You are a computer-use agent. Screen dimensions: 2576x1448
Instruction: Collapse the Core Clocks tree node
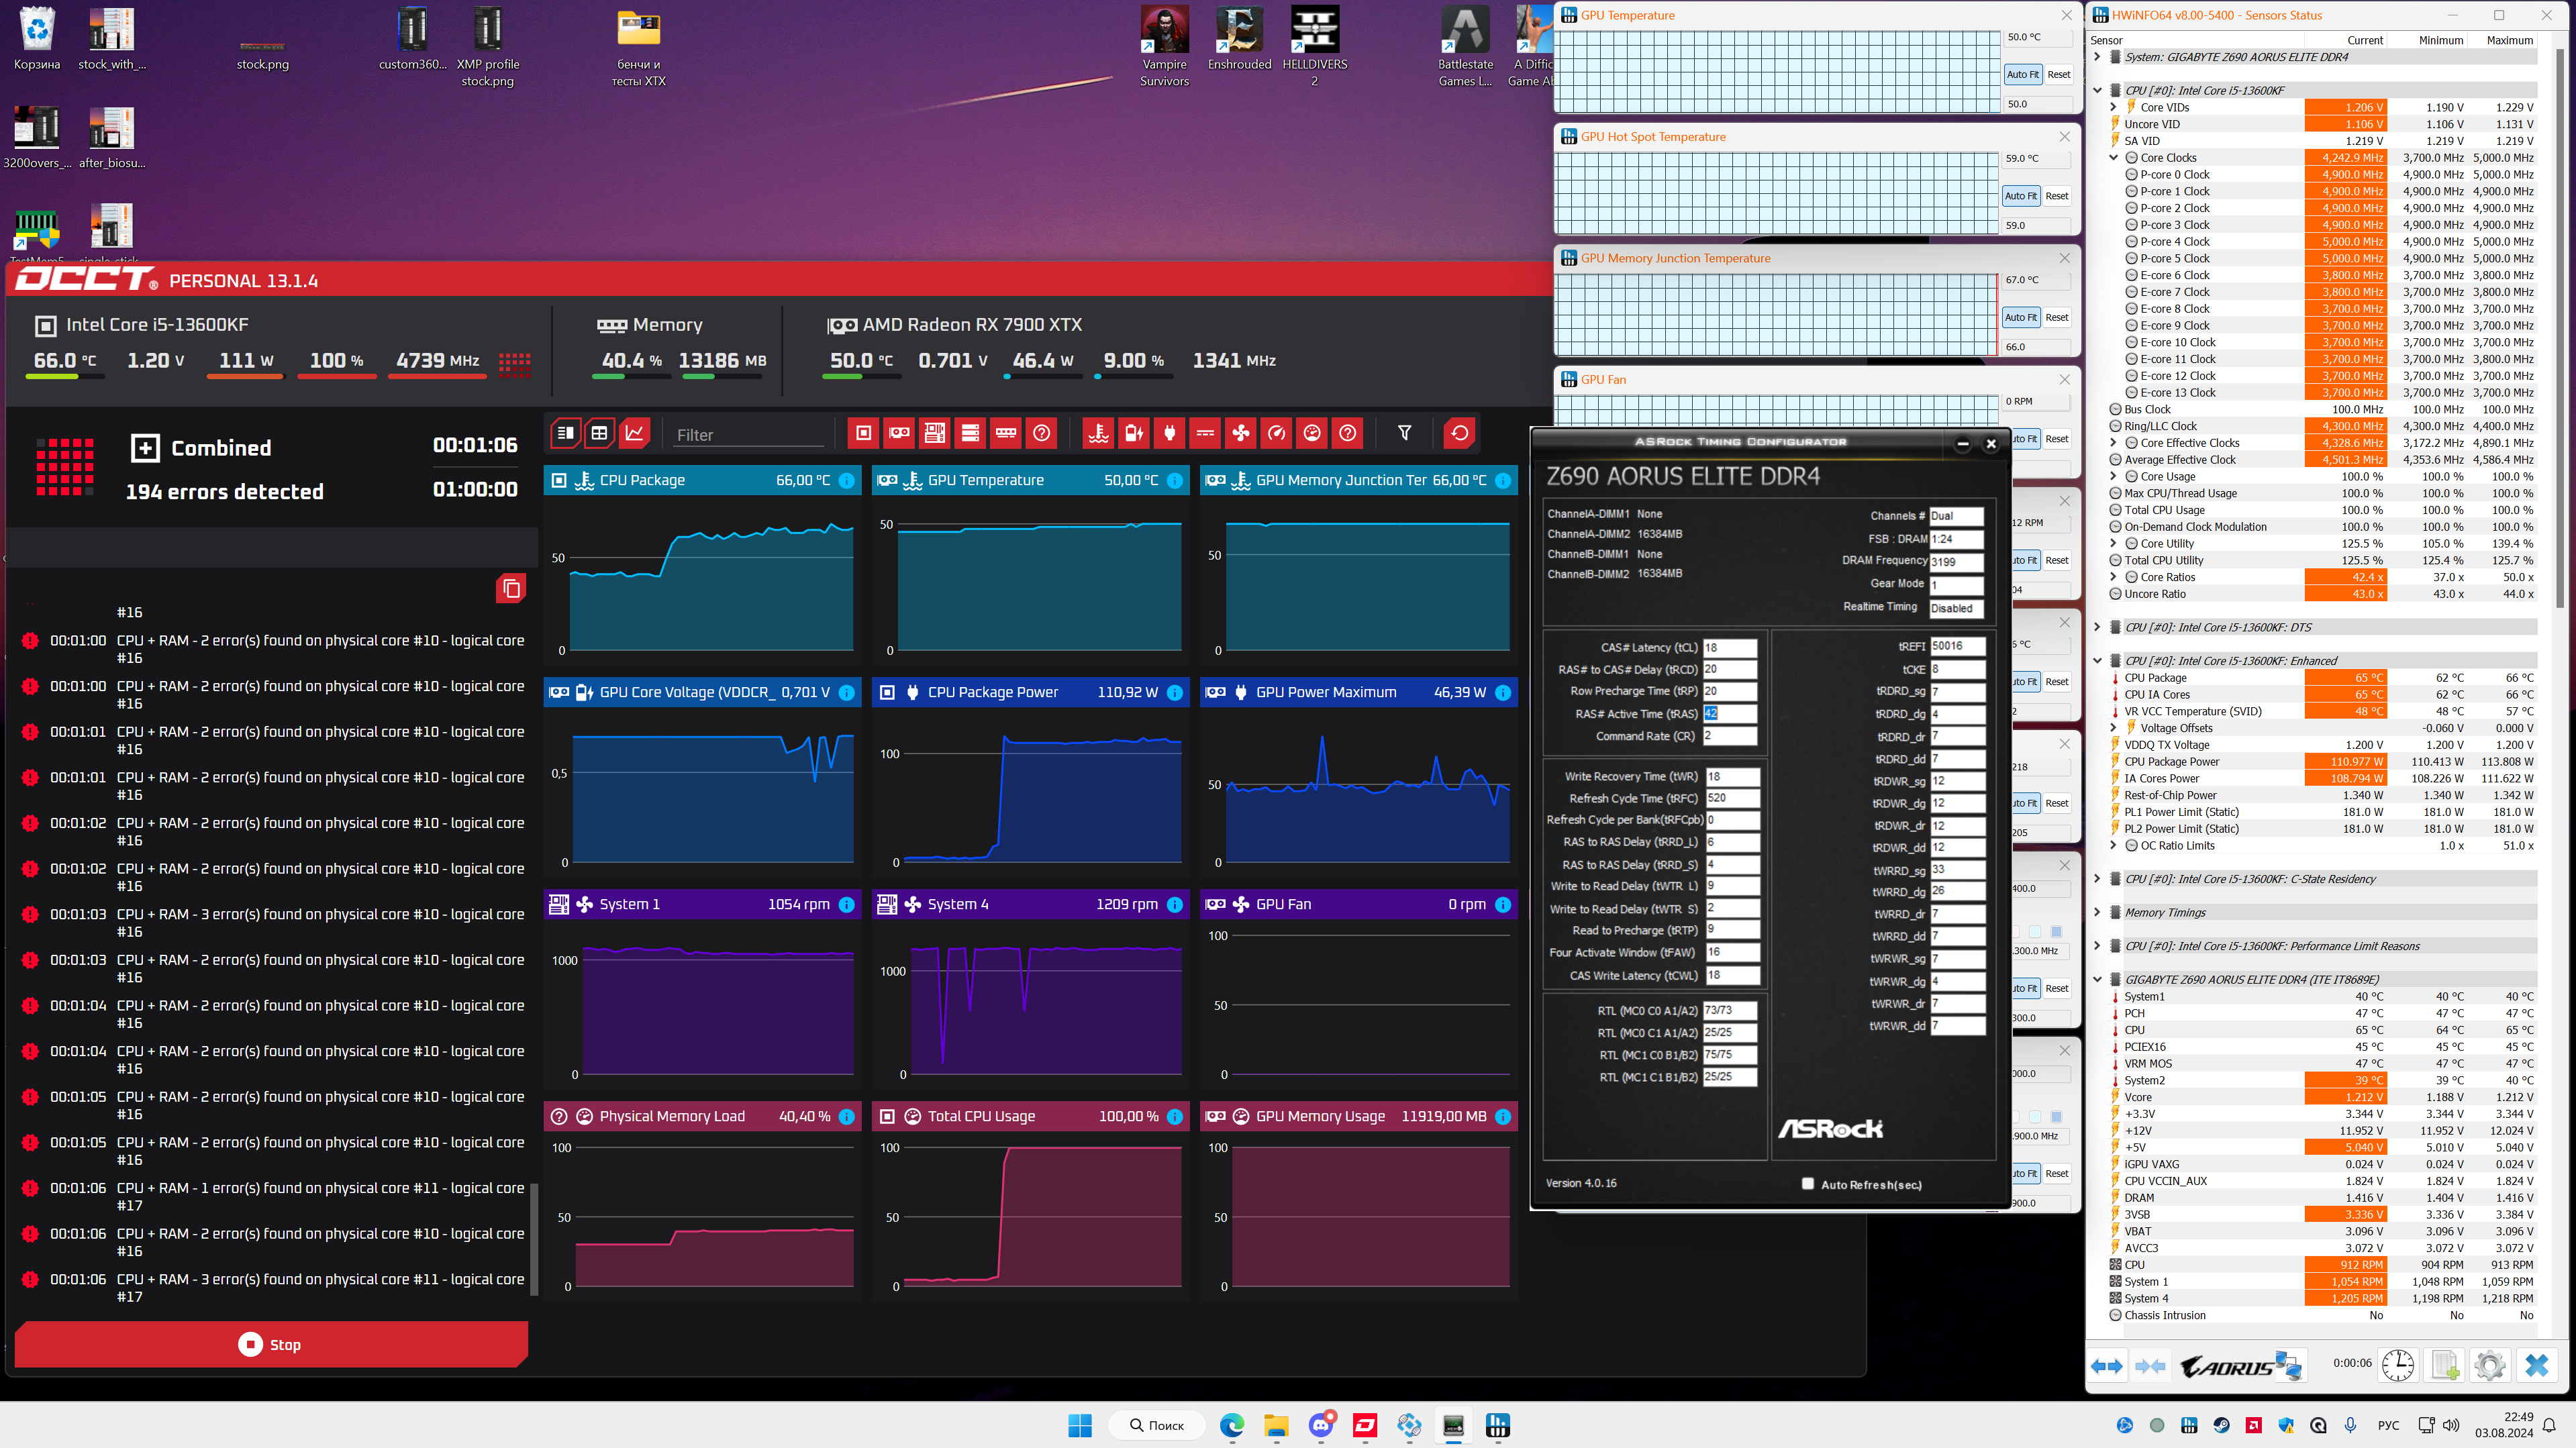coord(2113,158)
